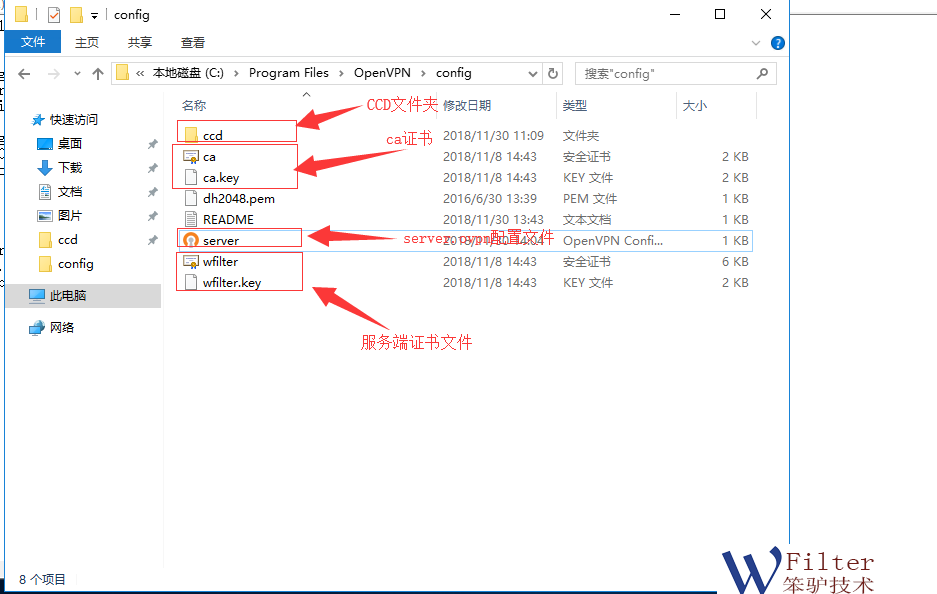
Task: Switch to the 查看 ribbon tab
Action: (x=193, y=42)
